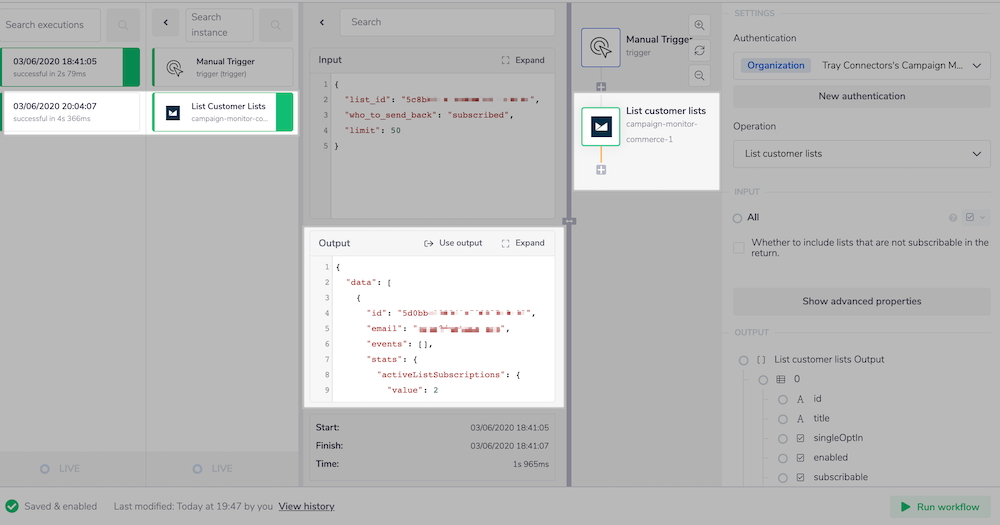Open the Authentication dropdown
Screen dimensions: 1000x525
tap(861, 66)
